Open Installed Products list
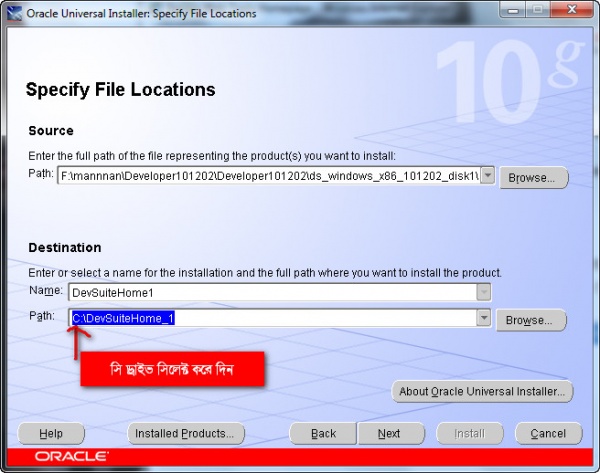 coord(186,434)
